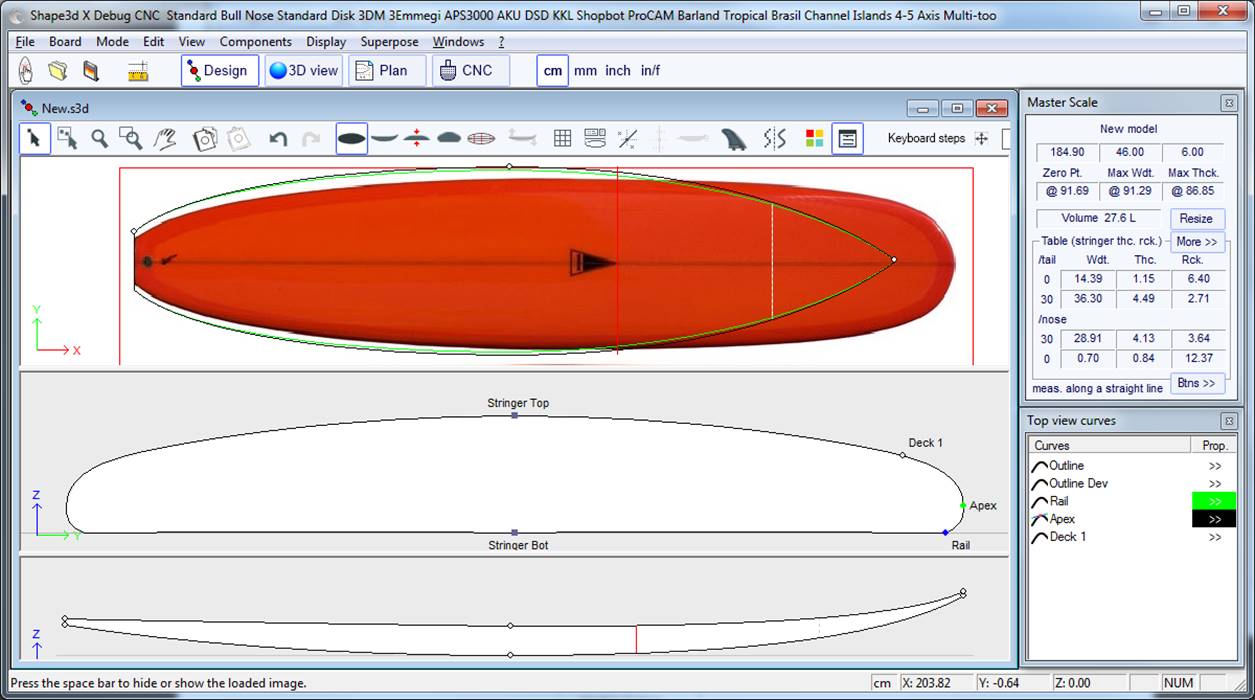This screenshot has width=1255, height=700.
Task: Toggle the outline top view button
Action: click(351, 139)
